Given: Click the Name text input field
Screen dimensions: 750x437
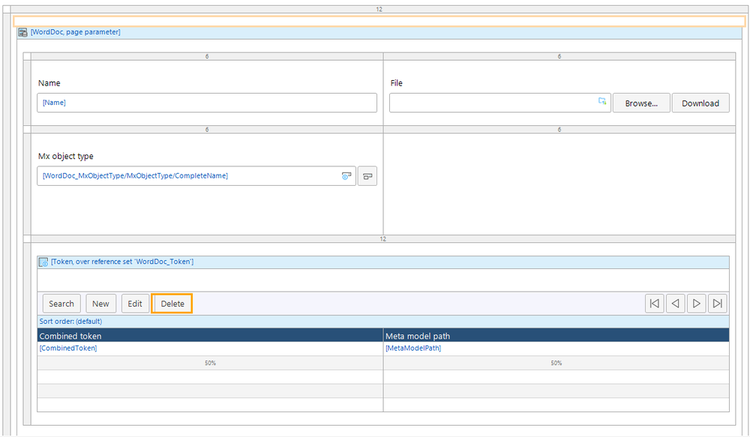Looking at the screenshot, I should coord(207,102).
